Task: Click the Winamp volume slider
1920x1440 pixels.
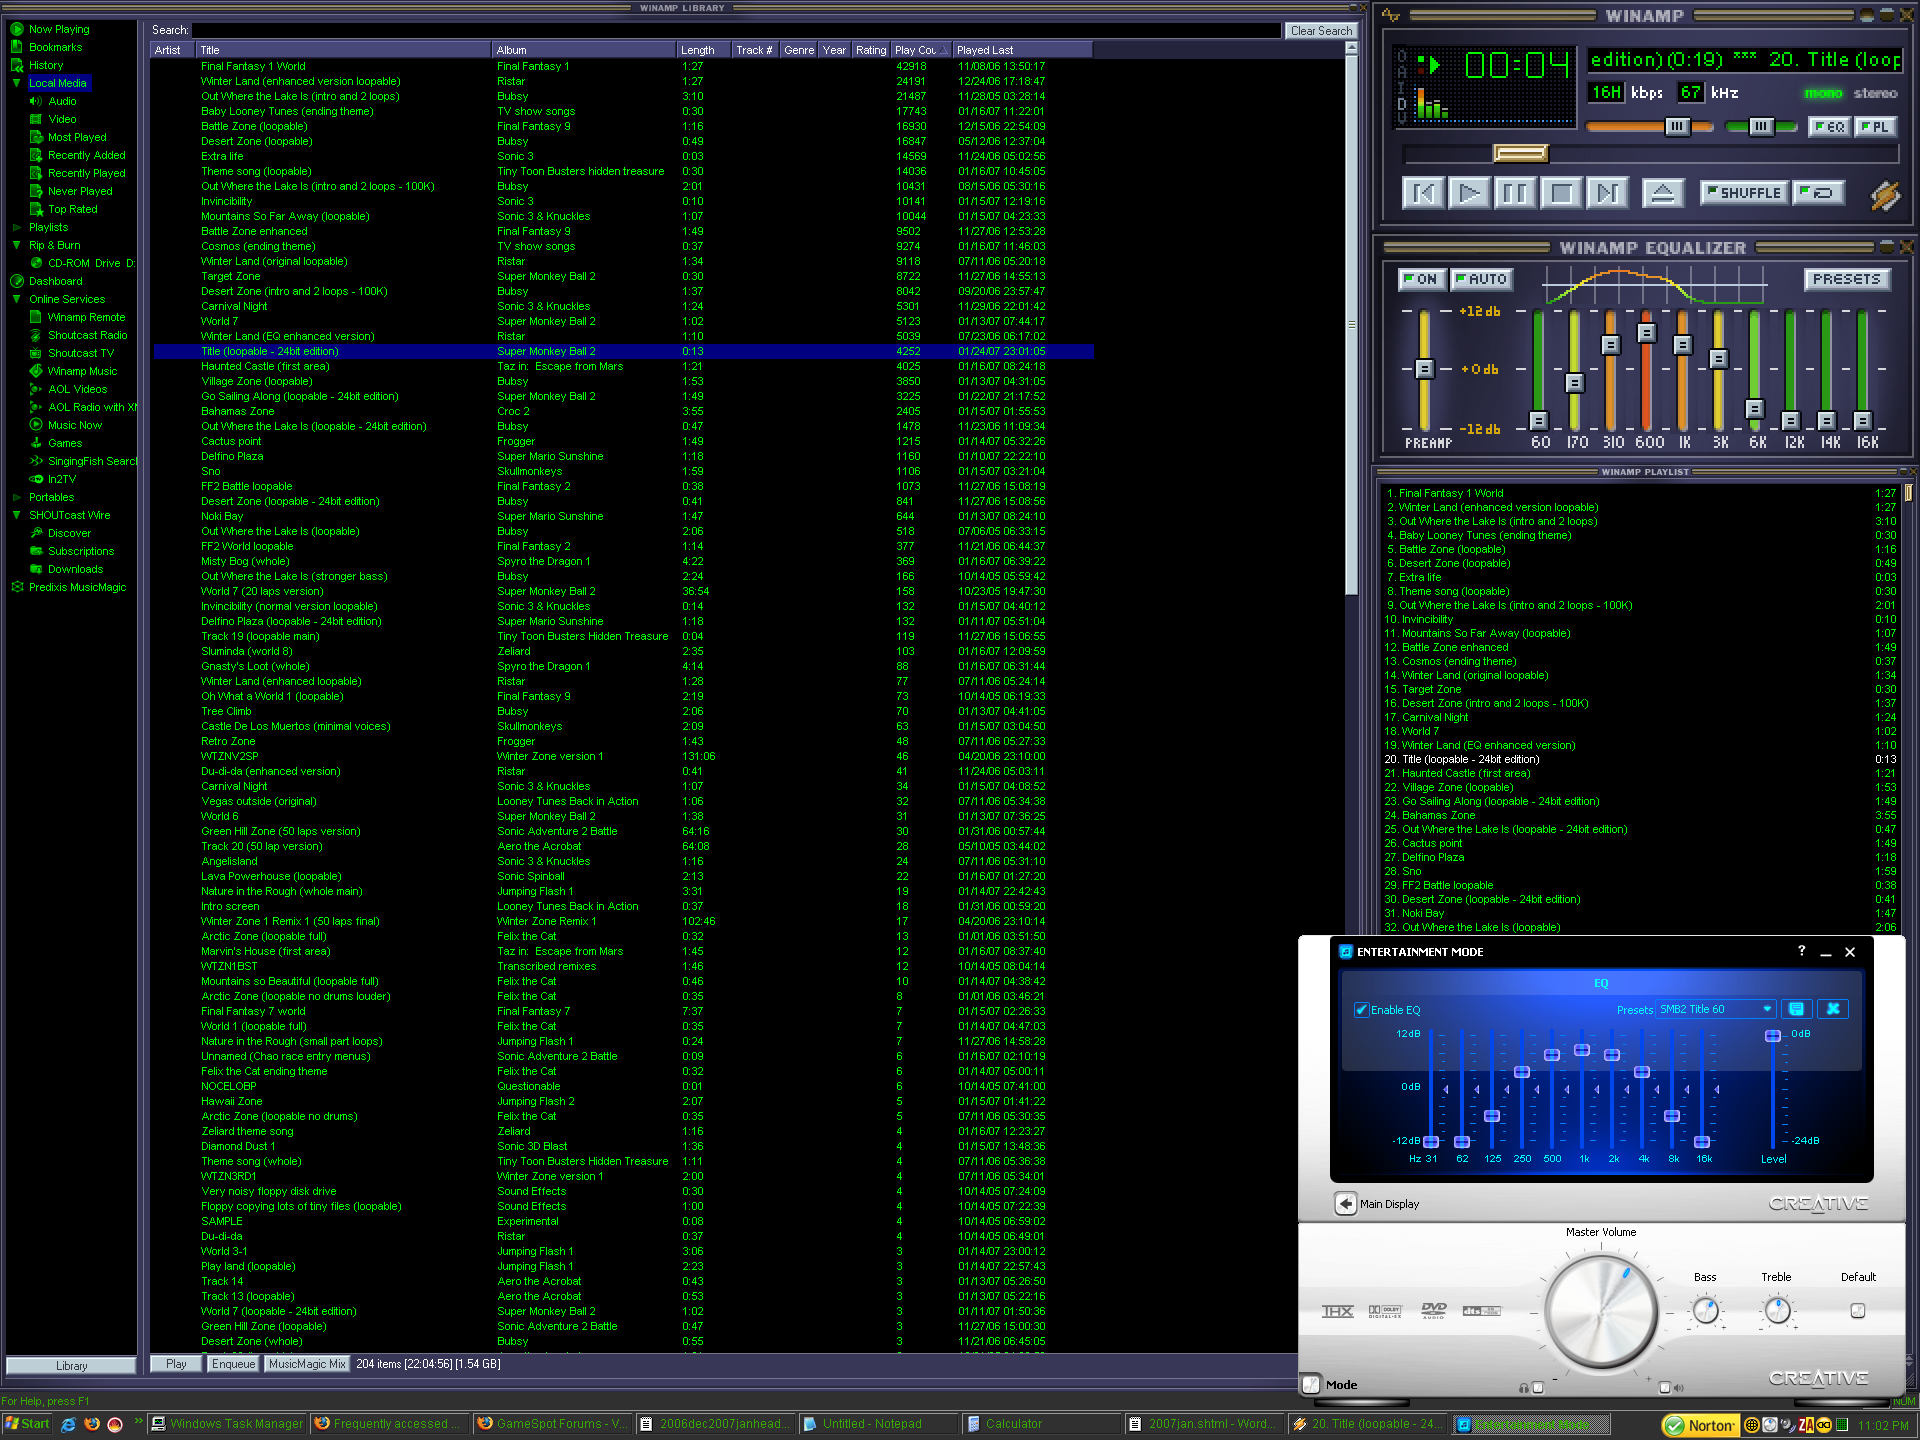Action: [1649, 127]
